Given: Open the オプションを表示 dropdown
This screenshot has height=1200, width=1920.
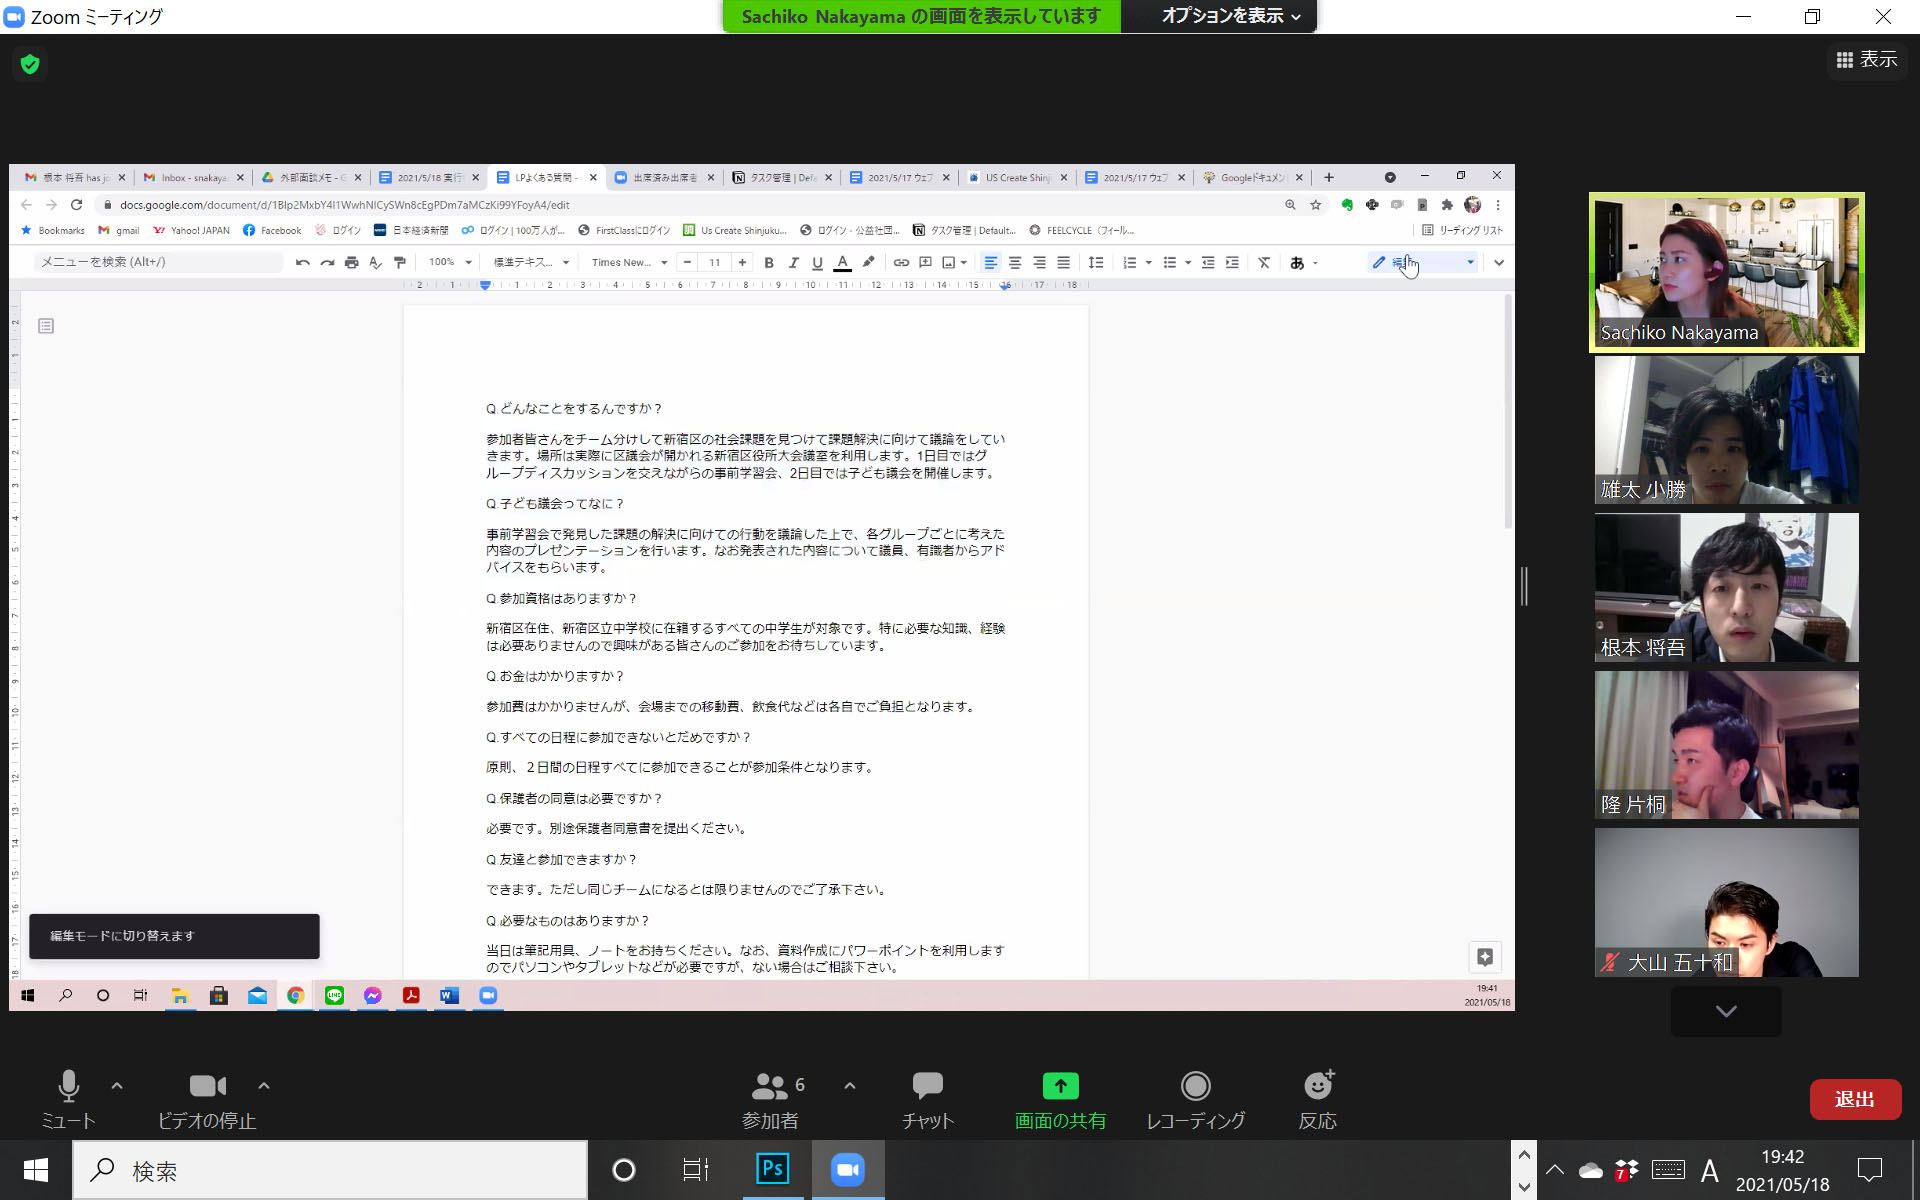Looking at the screenshot, I should (1230, 16).
